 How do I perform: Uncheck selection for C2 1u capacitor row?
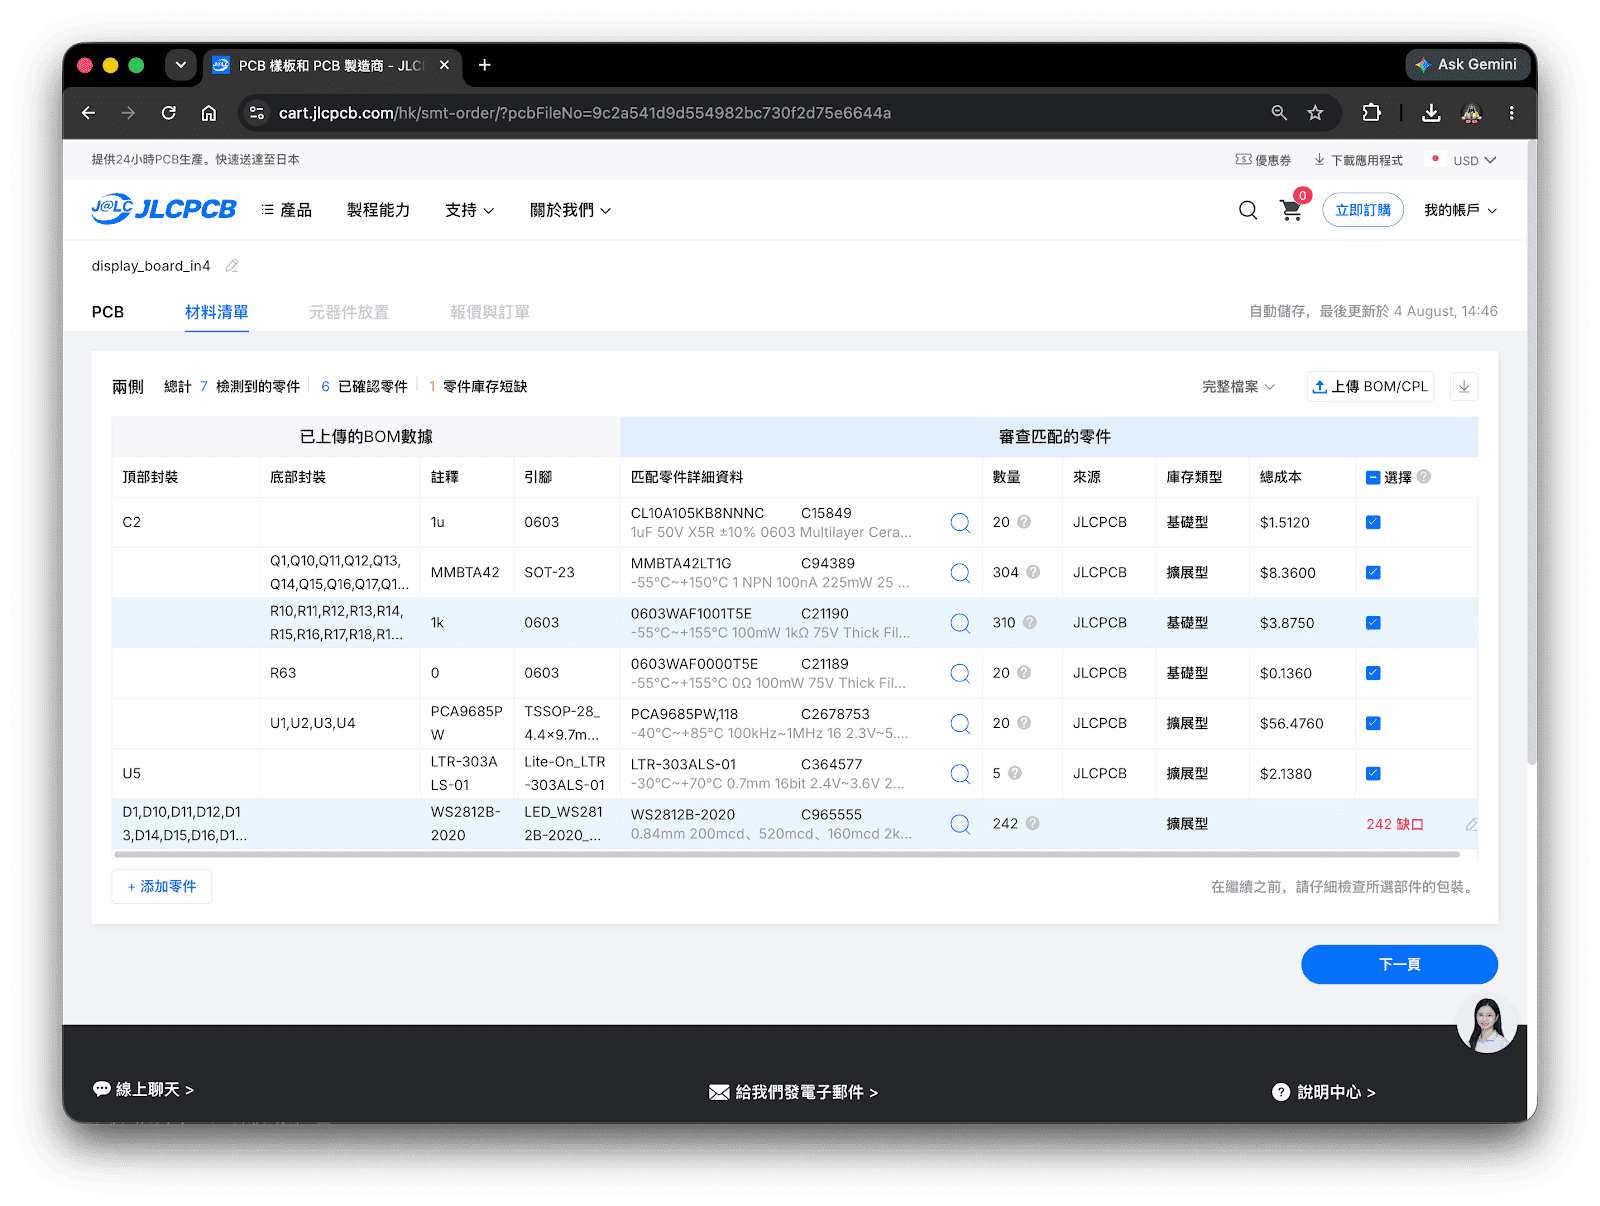(1373, 522)
